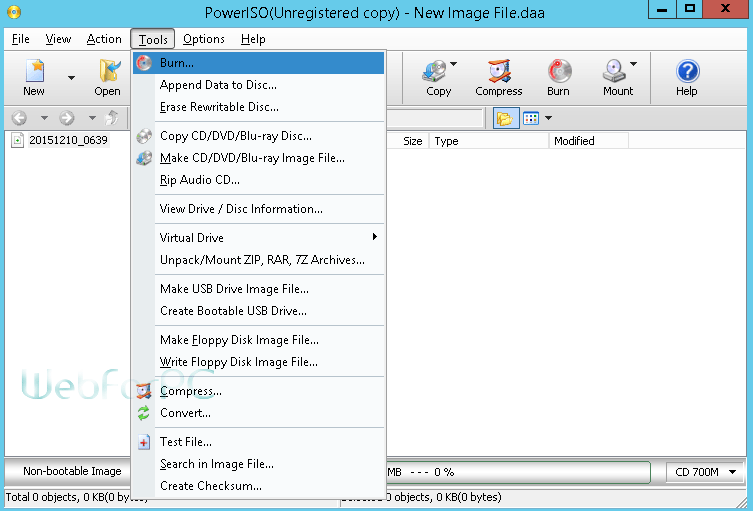Toggle the folder tree view icon
Viewport: 753px width, 511px height.
[x=506, y=118]
